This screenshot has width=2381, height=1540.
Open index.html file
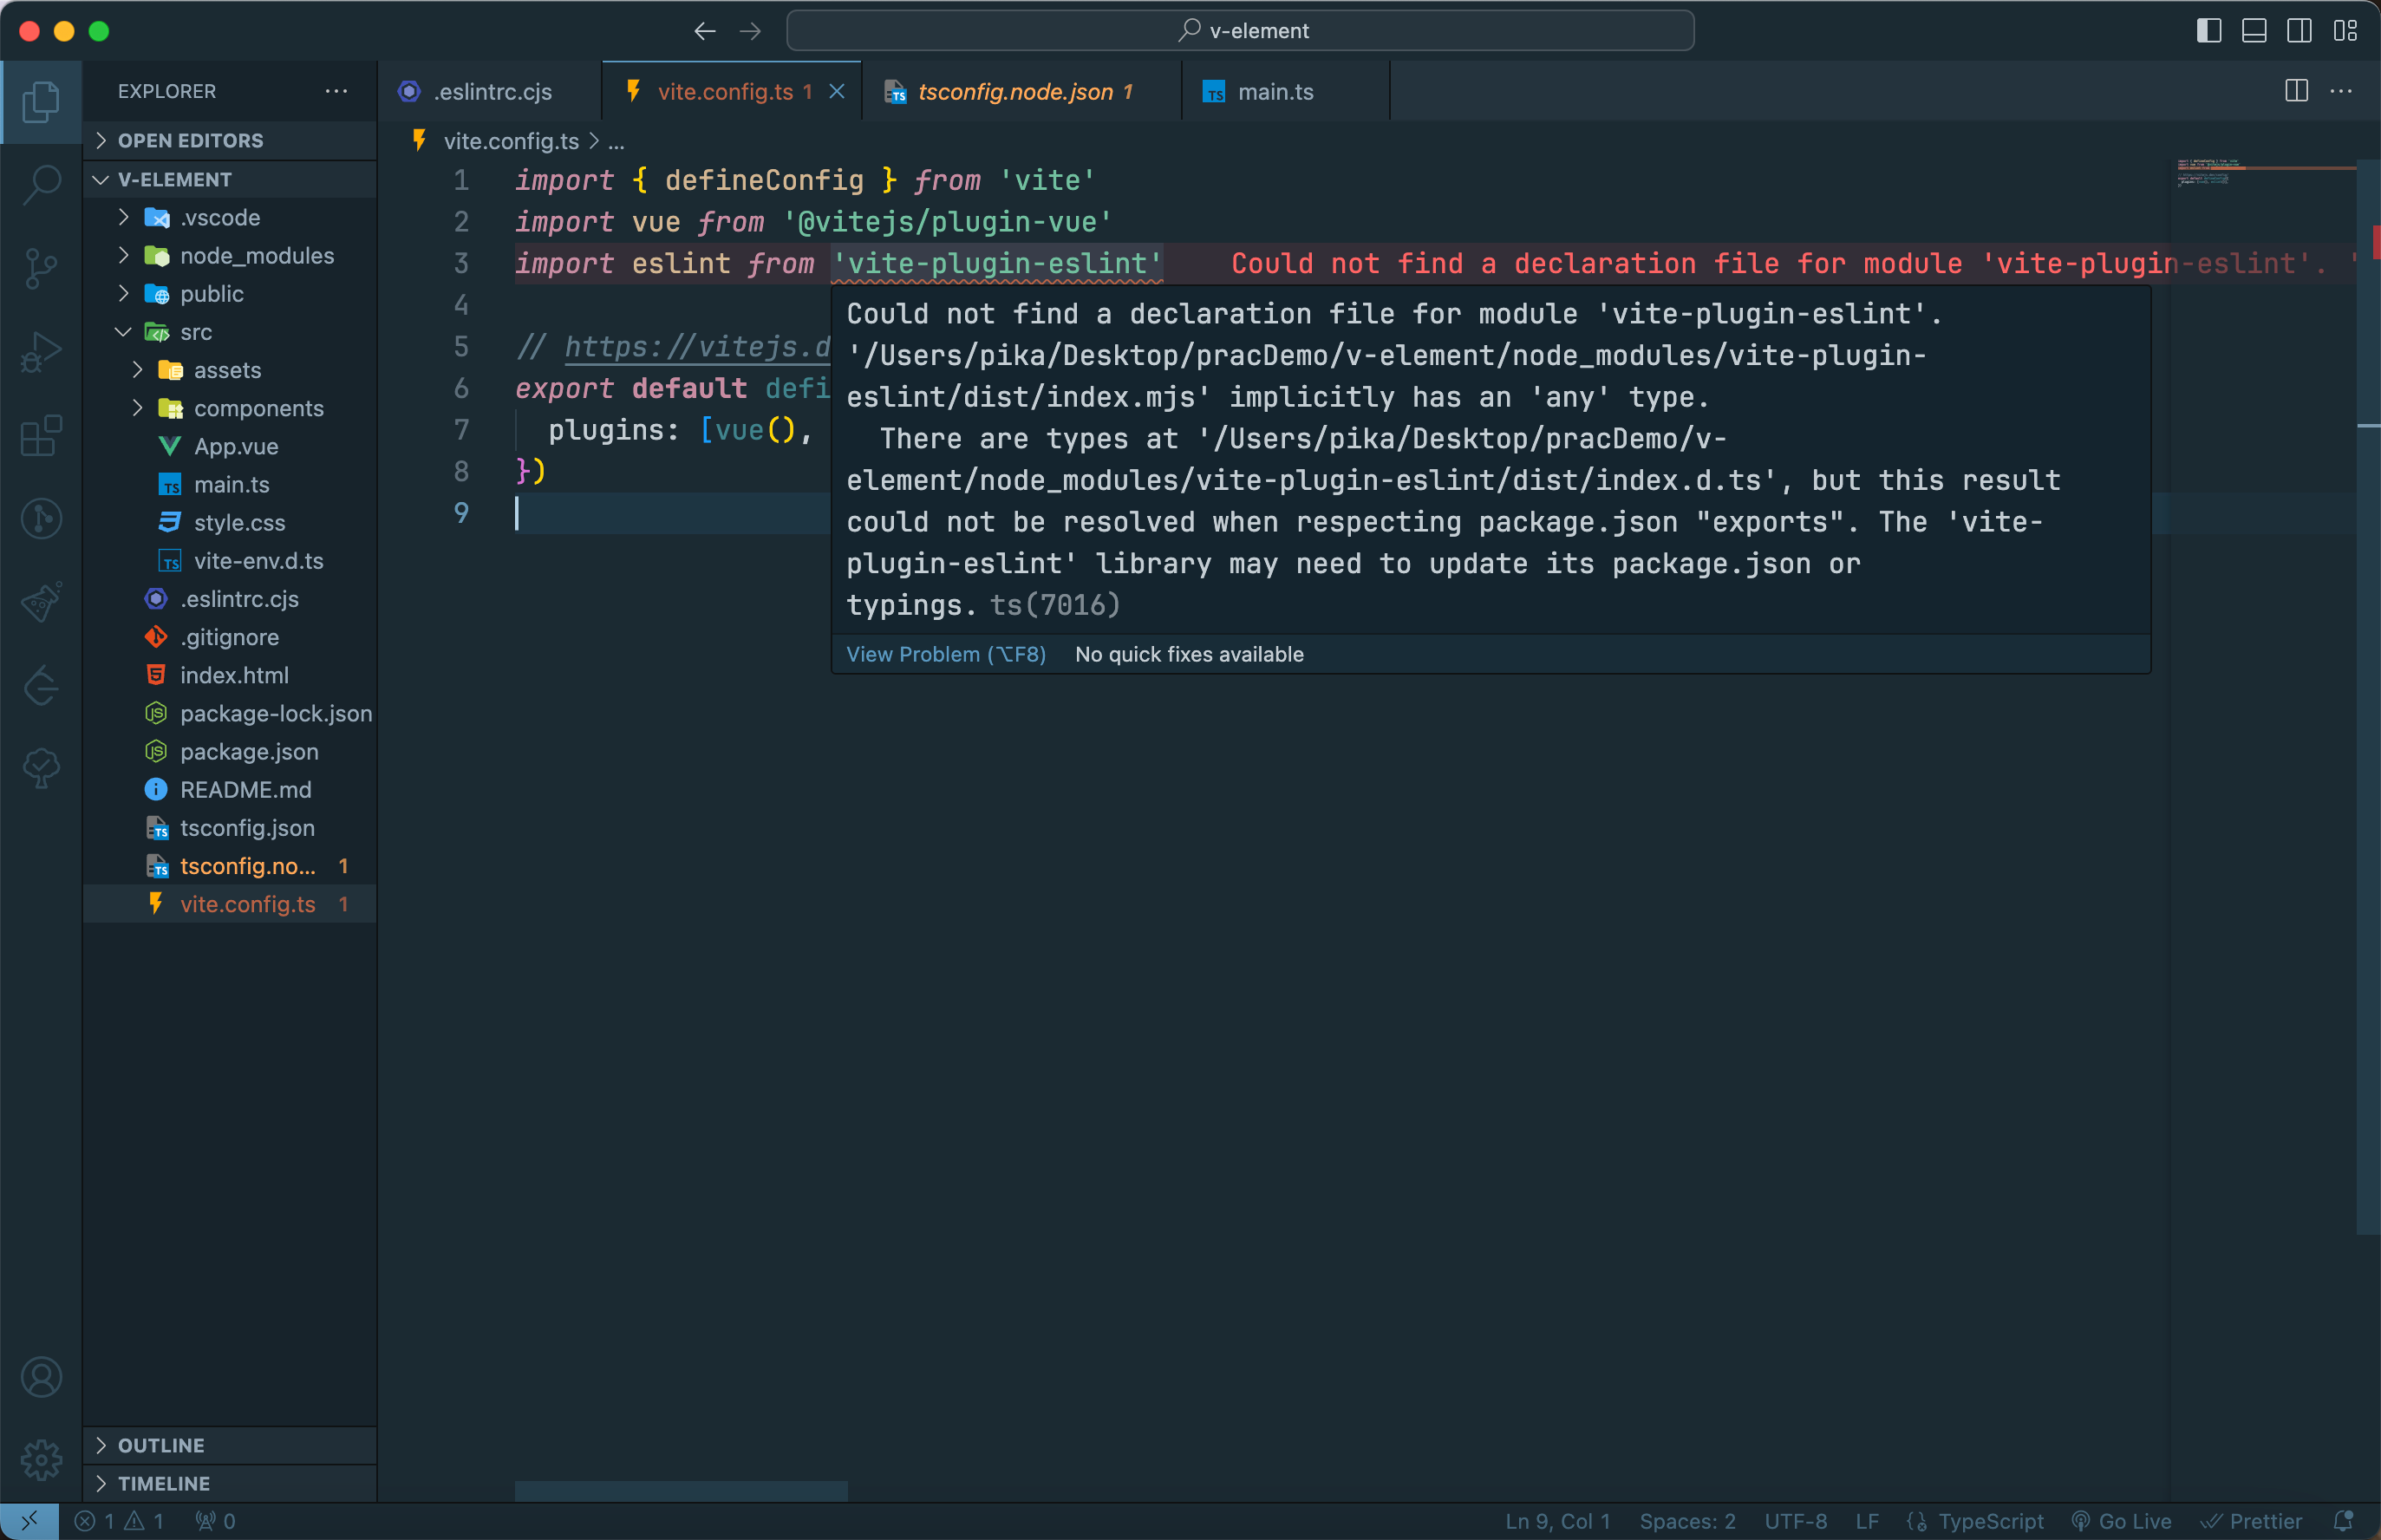tap(230, 675)
